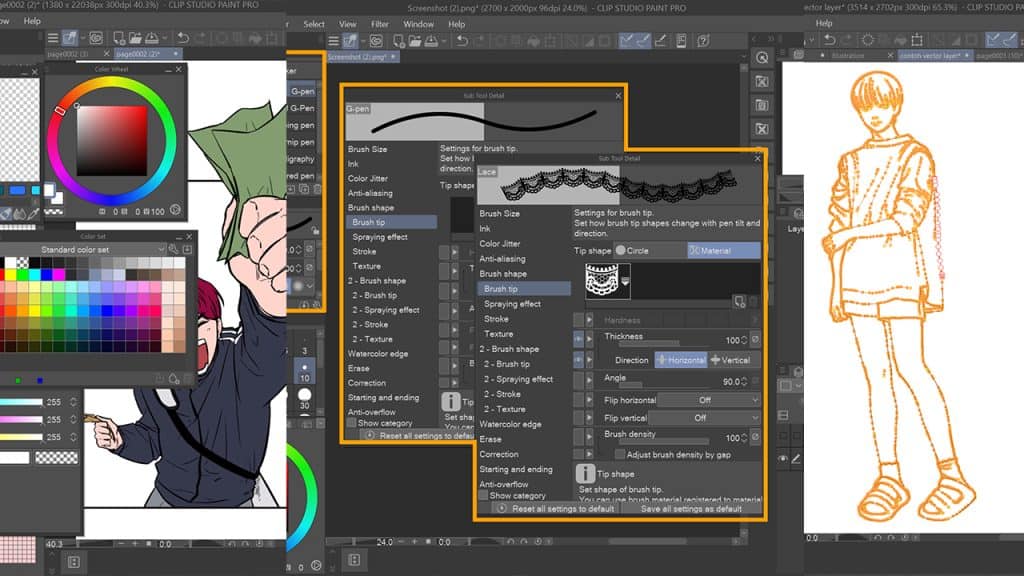Click Open file icon in middle window toolbar
This screenshot has width=1024, height=576.
415,41
